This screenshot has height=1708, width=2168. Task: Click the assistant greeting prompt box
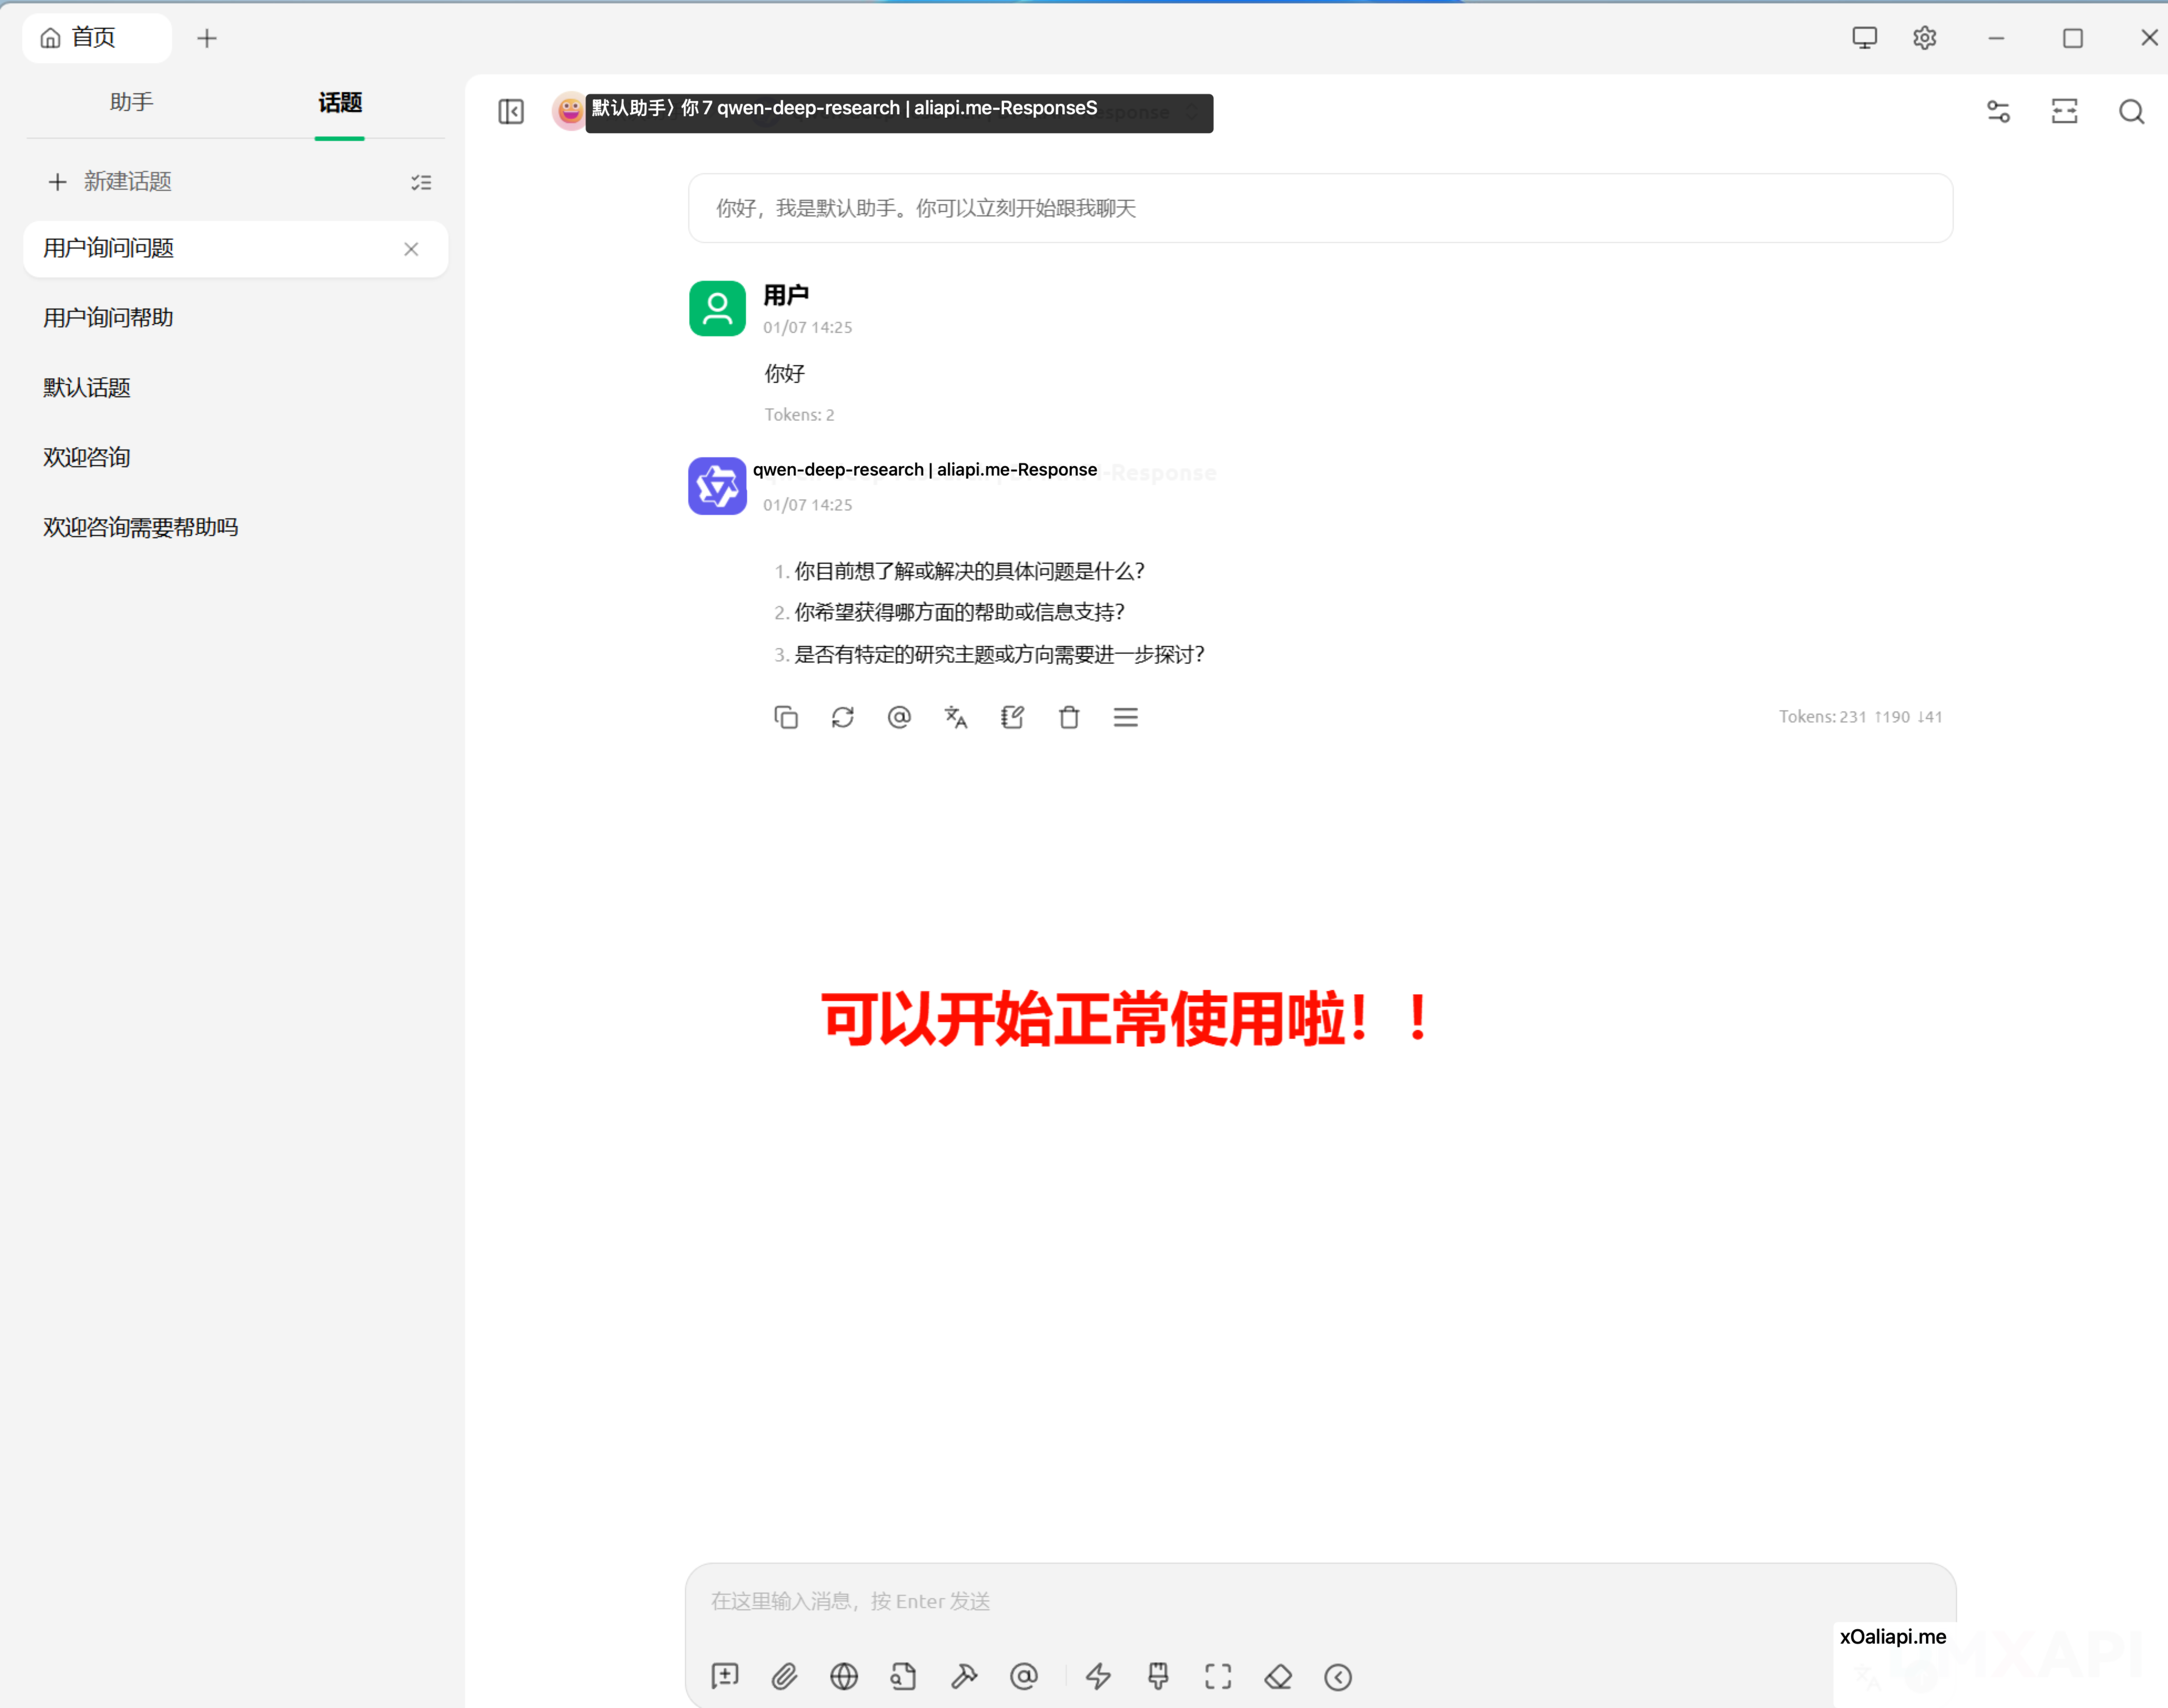click(1320, 208)
